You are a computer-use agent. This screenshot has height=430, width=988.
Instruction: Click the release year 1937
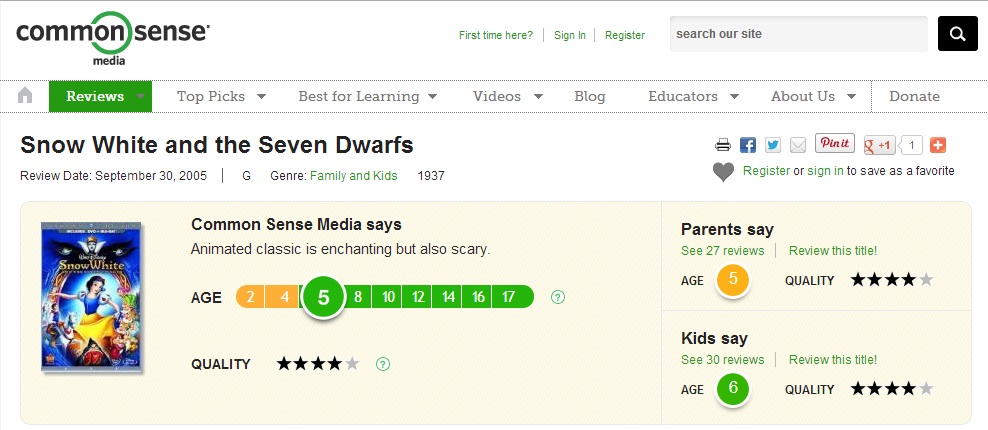point(431,175)
